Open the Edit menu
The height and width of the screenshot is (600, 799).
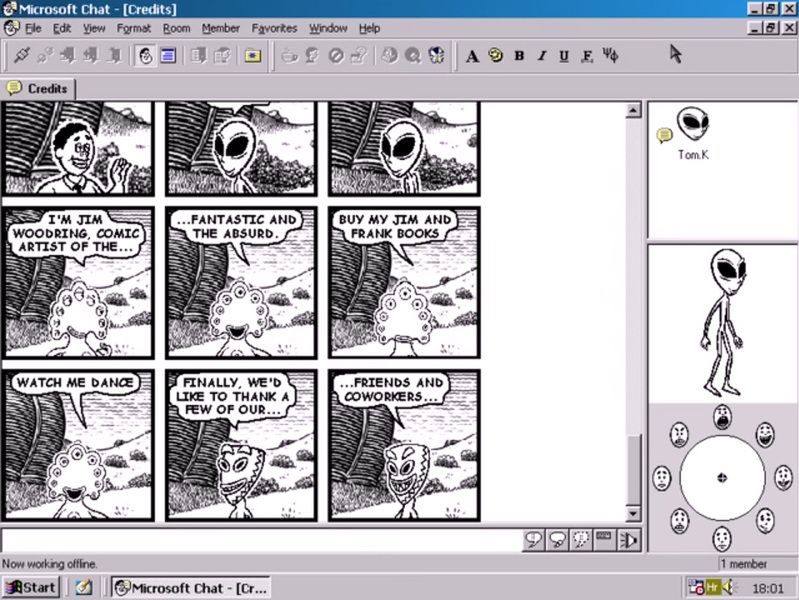click(x=62, y=29)
